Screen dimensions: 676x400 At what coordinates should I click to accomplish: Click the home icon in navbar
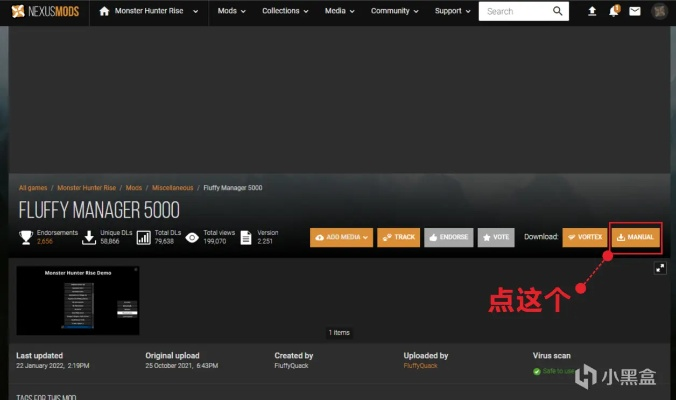pyautogui.click(x=105, y=12)
